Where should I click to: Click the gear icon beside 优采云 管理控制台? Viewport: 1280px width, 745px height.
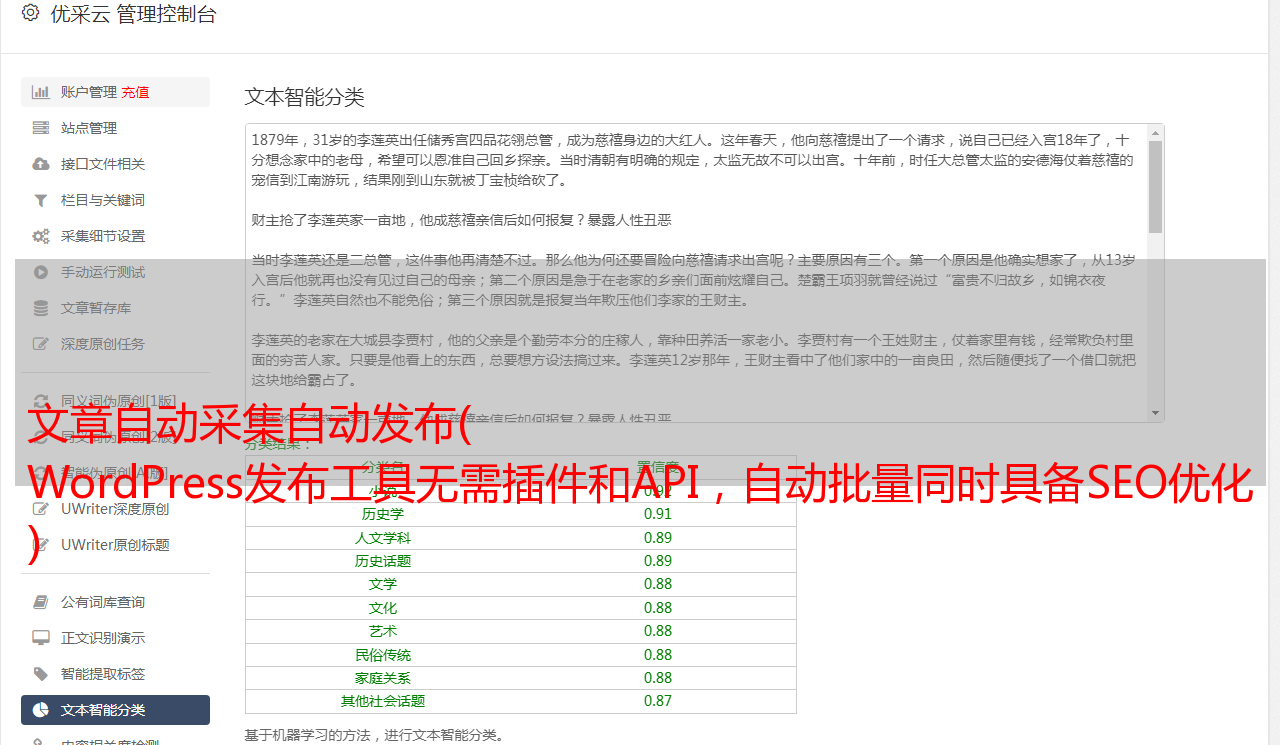pyautogui.click(x=30, y=13)
